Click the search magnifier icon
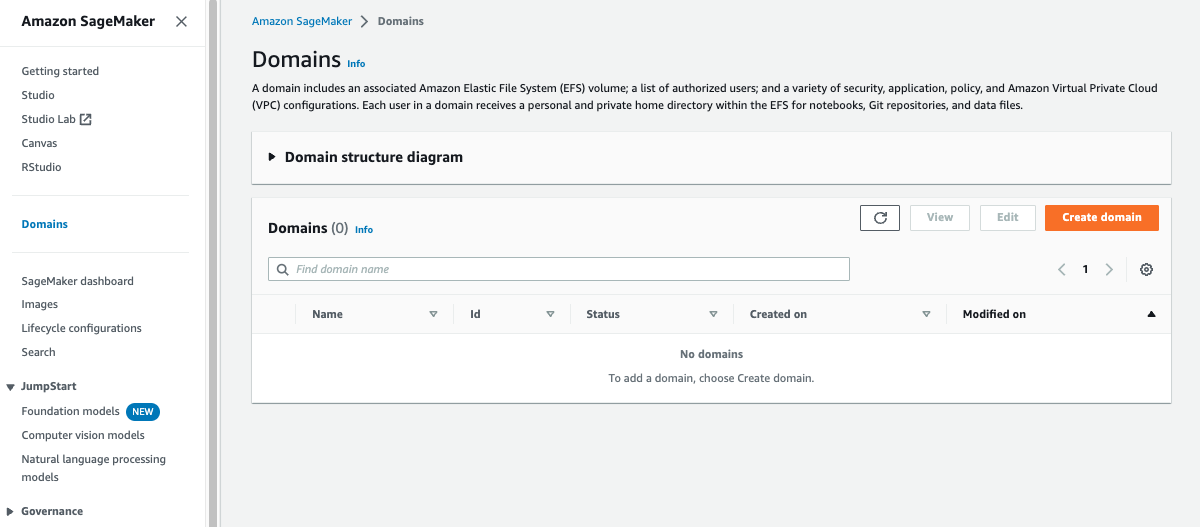Screen dimensions: 1200x527 pos(283,269)
